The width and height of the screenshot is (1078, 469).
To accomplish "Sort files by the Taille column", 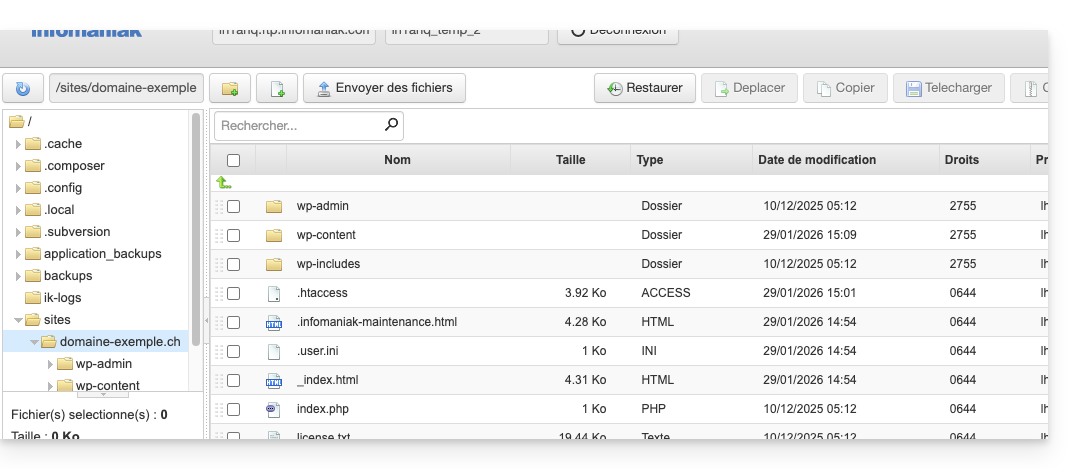I will [570, 160].
